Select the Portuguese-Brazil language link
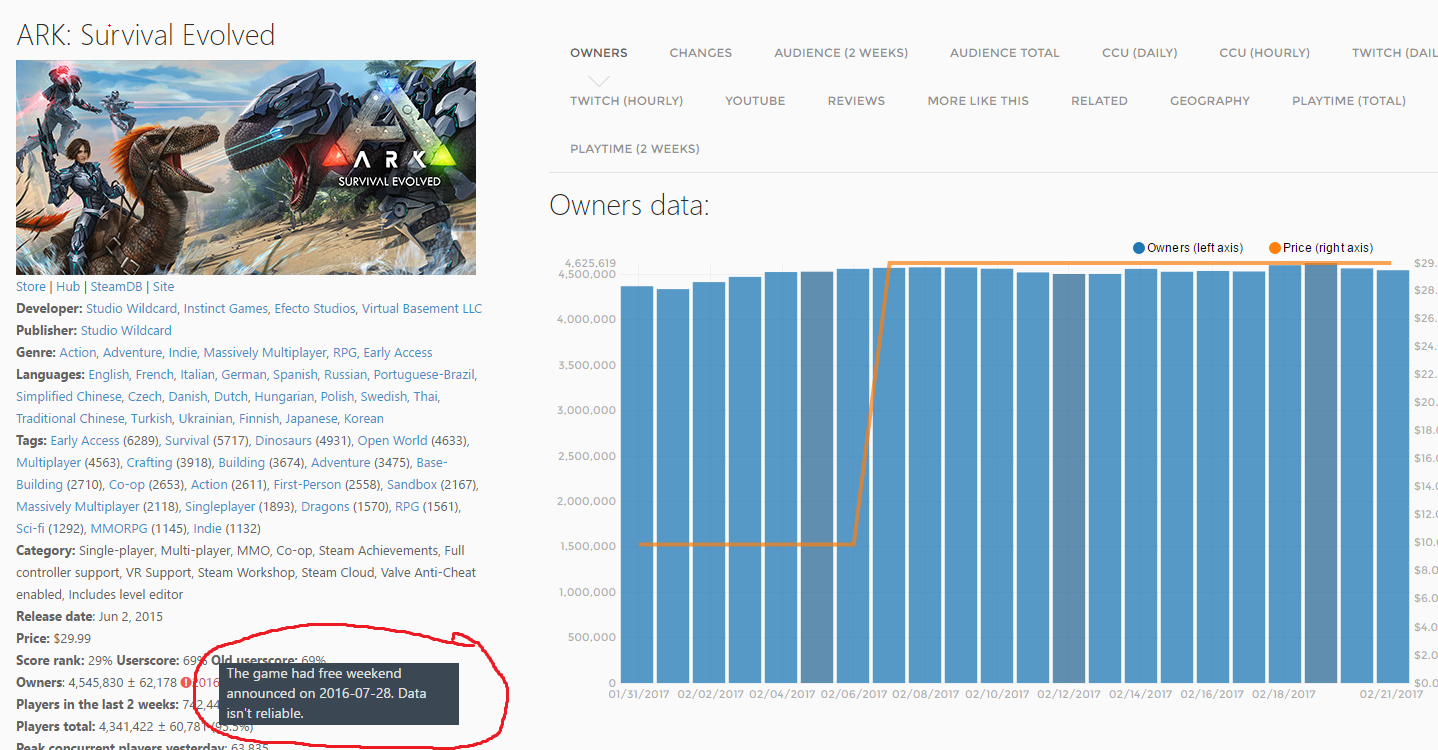 [x=424, y=375]
